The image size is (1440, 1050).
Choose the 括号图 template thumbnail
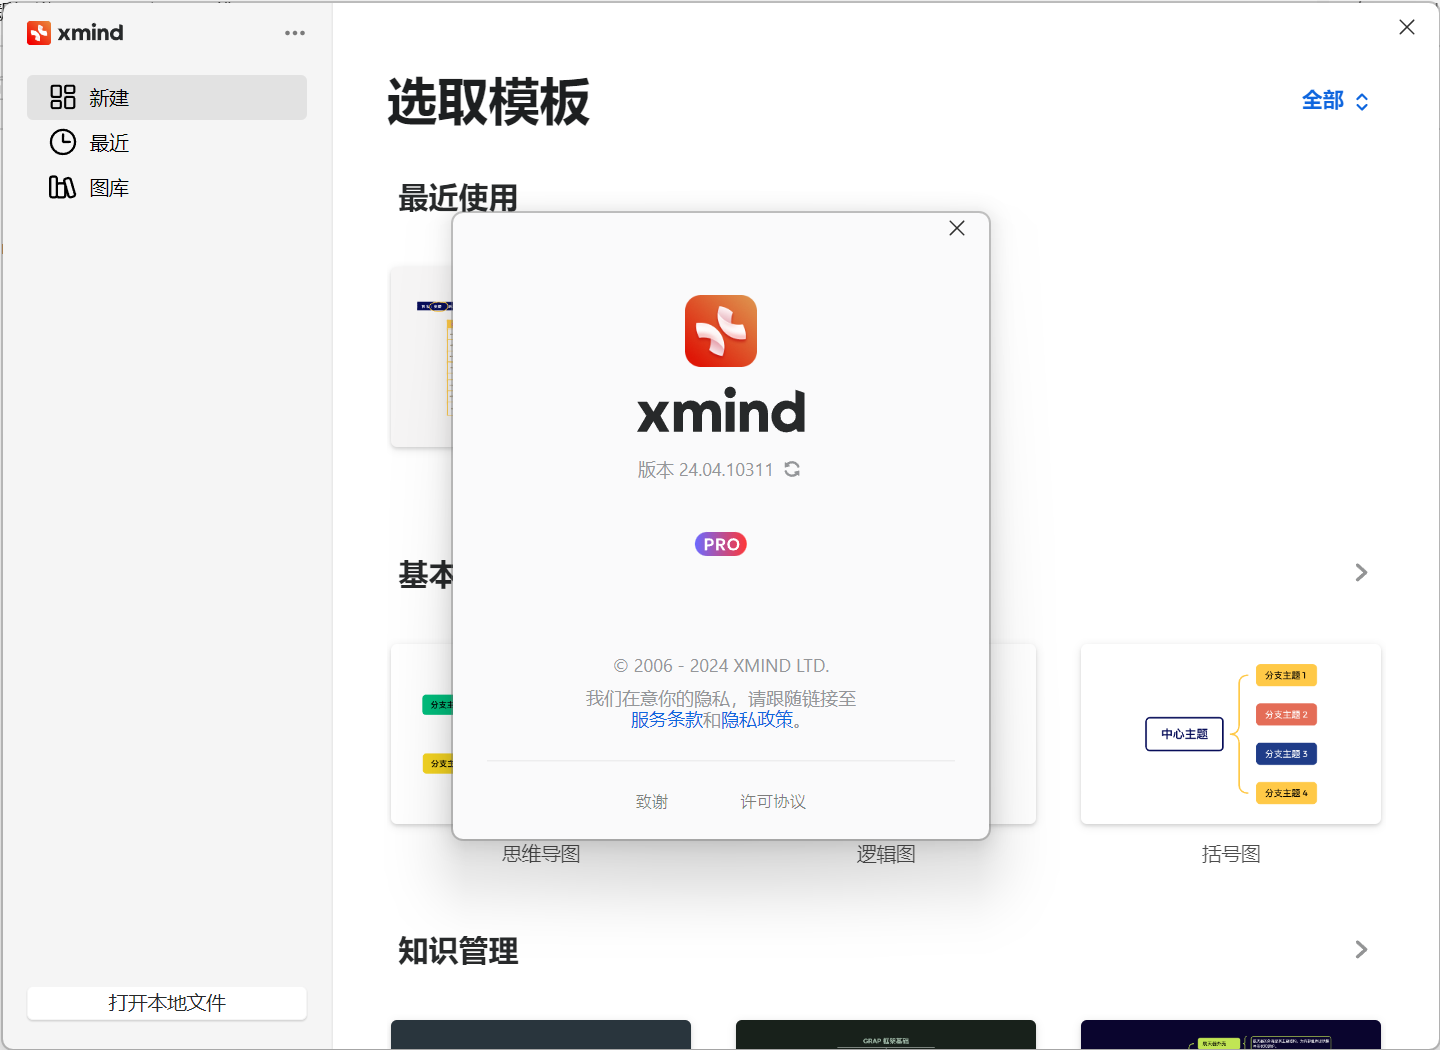(x=1230, y=734)
